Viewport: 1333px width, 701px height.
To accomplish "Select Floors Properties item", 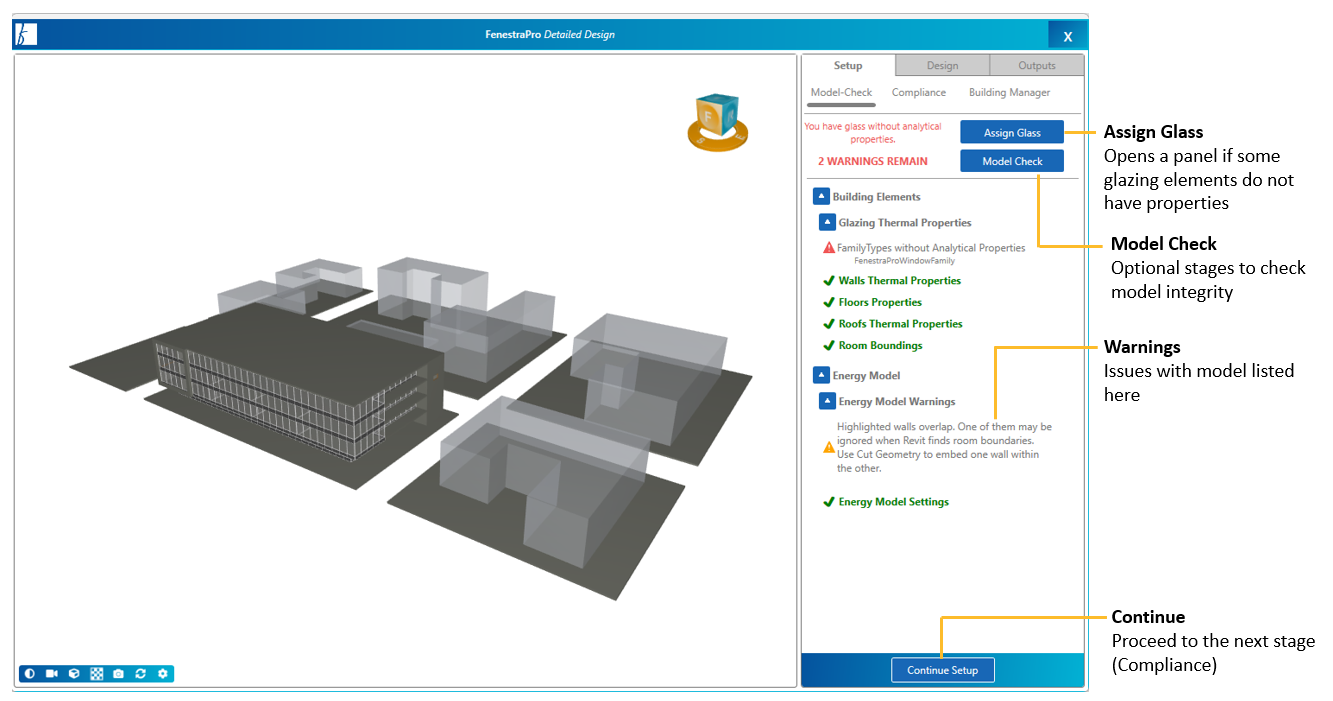I will [880, 302].
